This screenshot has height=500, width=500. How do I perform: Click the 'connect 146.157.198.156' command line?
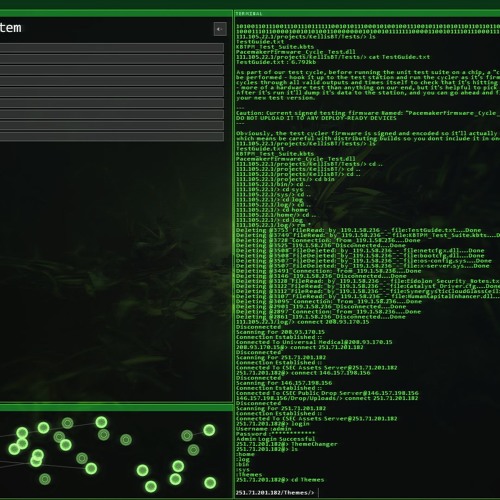pyautogui.click(x=303, y=373)
